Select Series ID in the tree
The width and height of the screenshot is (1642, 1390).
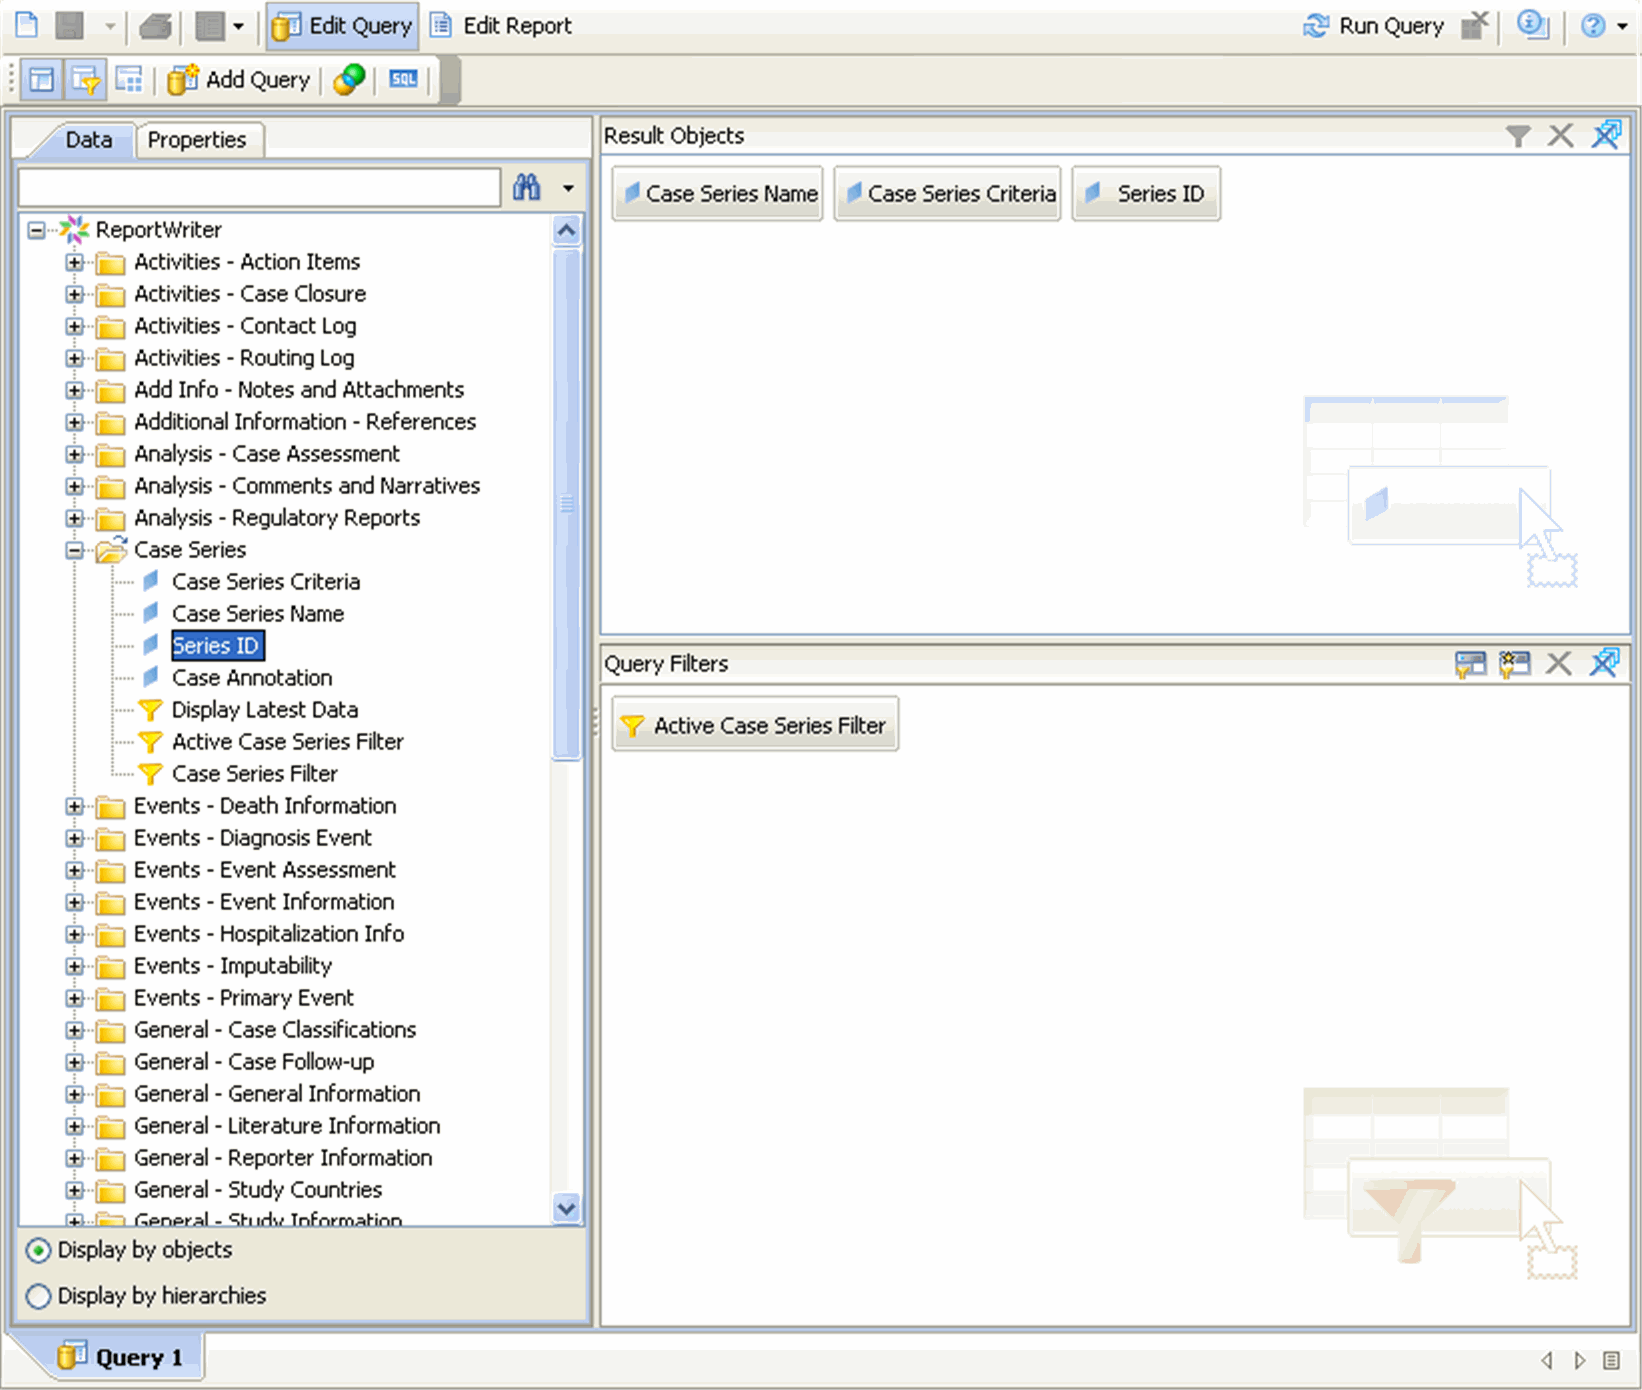[x=216, y=646]
